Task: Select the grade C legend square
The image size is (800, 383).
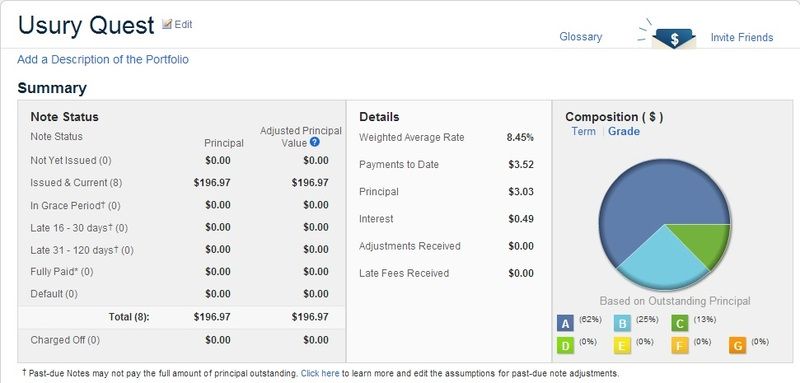Action: pyautogui.click(x=680, y=323)
